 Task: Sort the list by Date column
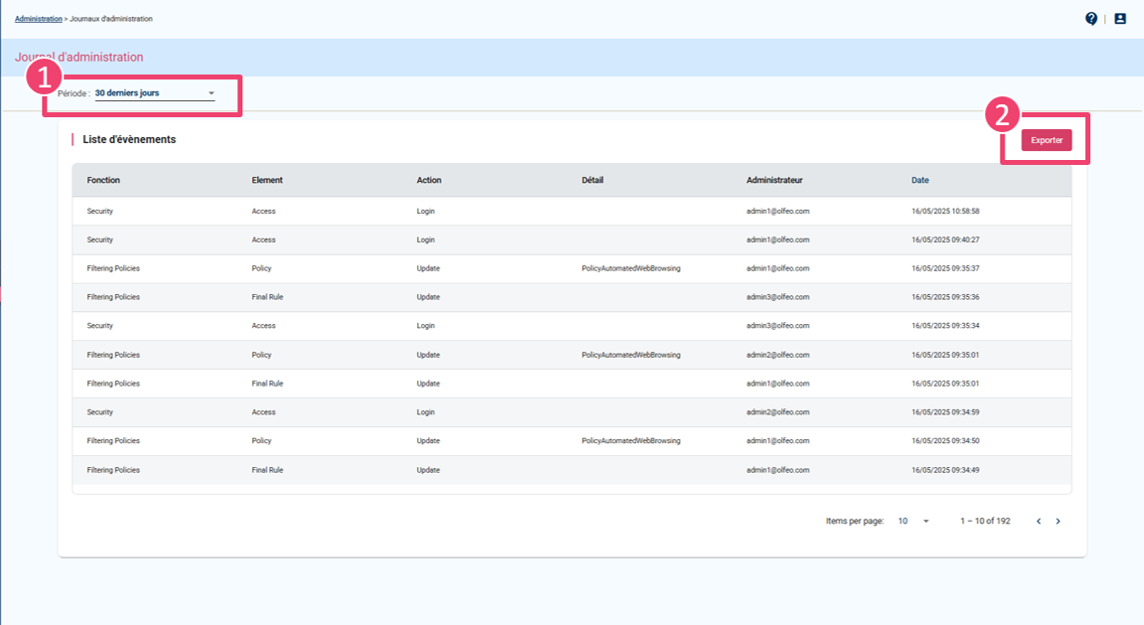tap(919, 180)
